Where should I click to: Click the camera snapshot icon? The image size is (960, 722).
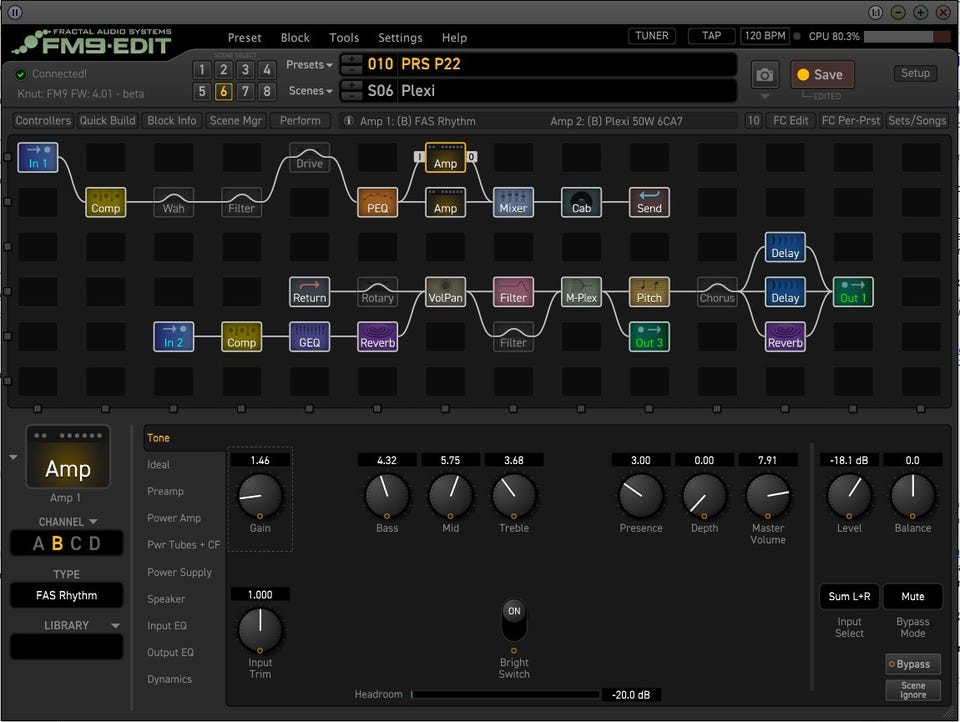pos(765,75)
